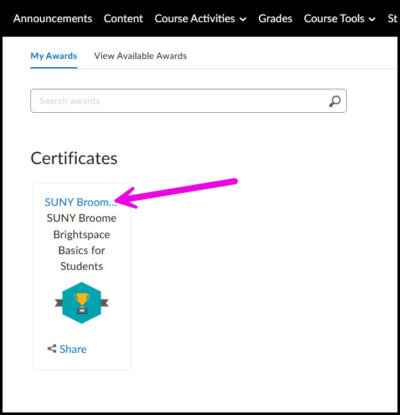Expand the Course Activities dropdown chevron

click(x=243, y=19)
